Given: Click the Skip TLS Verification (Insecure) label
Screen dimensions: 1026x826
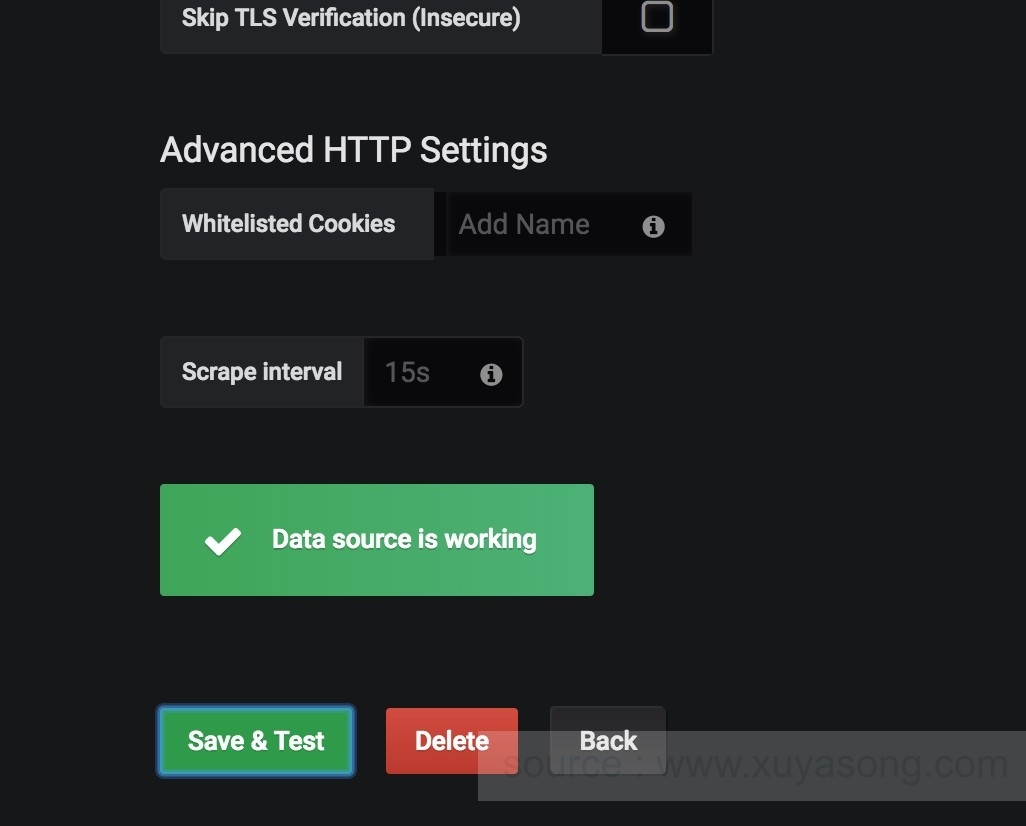Looking at the screenshot, I should point(350,18).
